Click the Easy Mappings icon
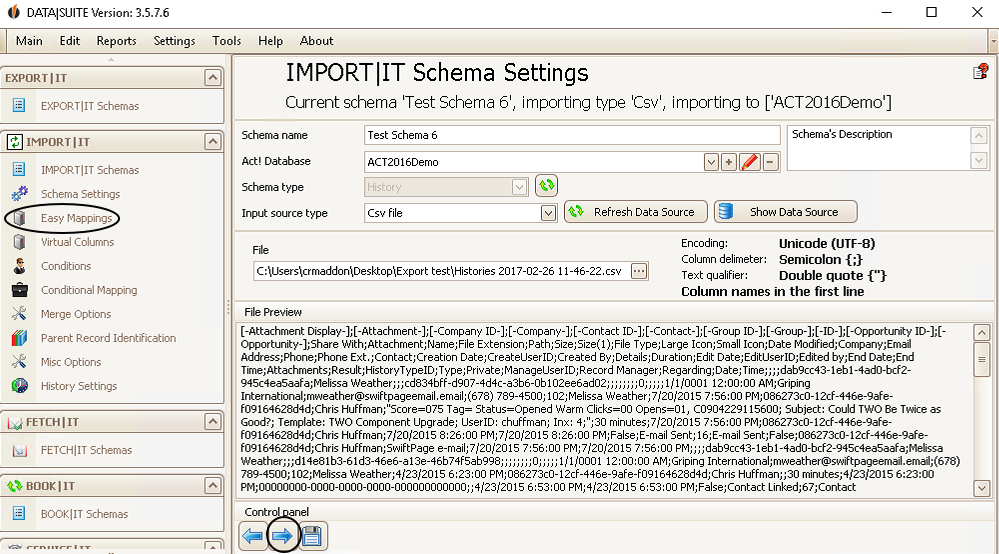Image resolution: width=999 pixels, height=554 pixels. coord(20,218)
